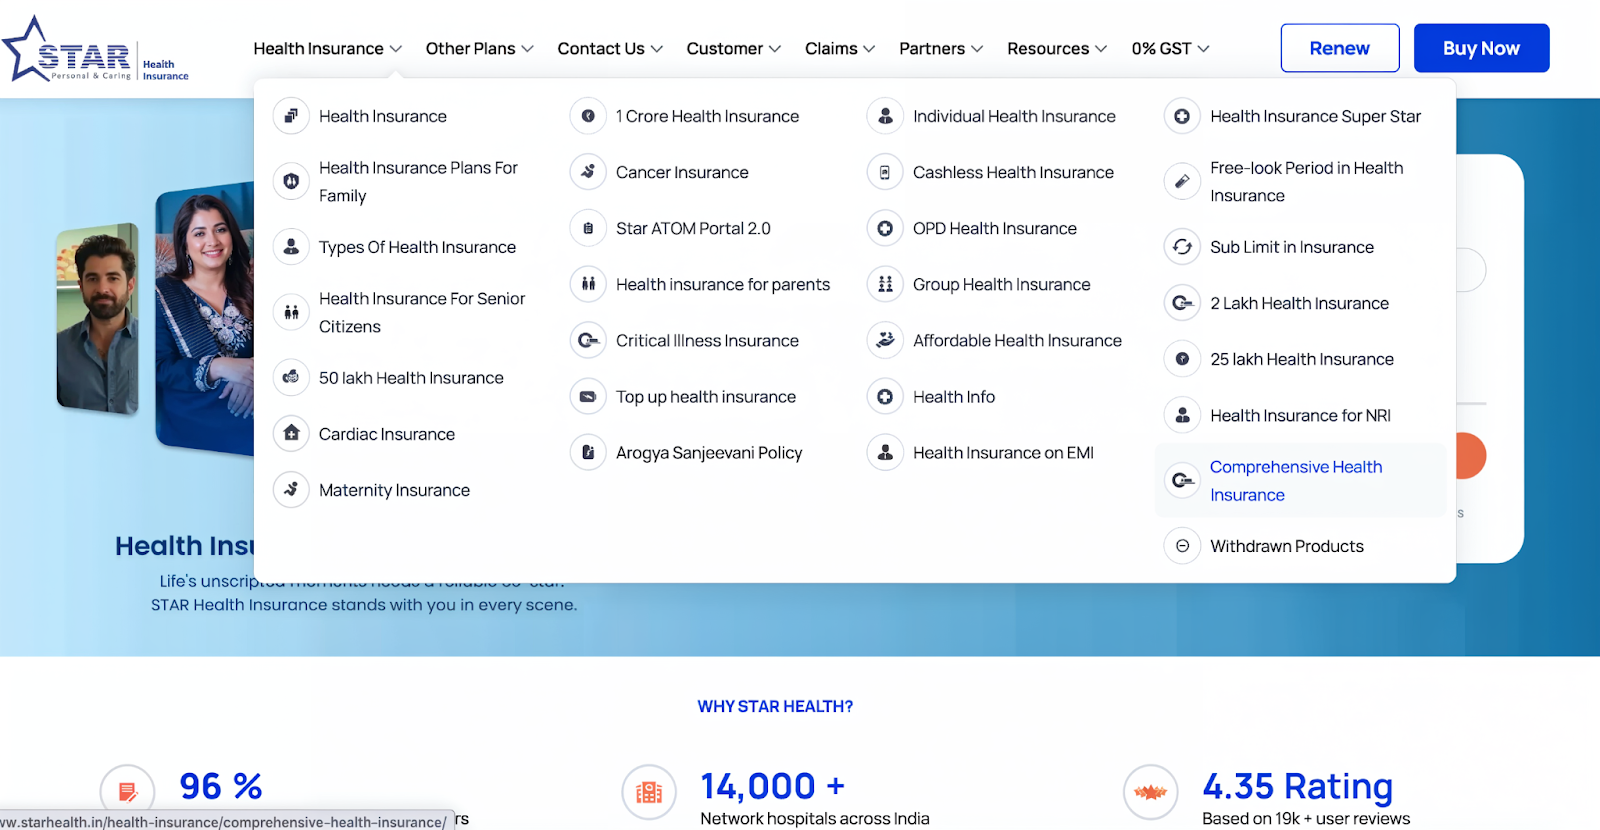Click the icon beside 50 lakh Health Insurance
The height and width of the screenshot is (830, 1600).
click(x=291, y=378)
